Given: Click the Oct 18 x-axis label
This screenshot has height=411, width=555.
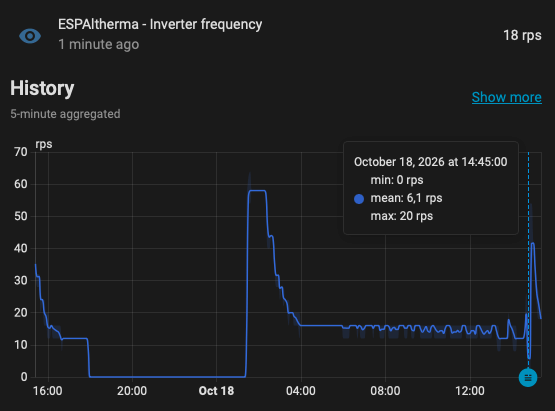Looking at the screenshot, I should [216, 391].
